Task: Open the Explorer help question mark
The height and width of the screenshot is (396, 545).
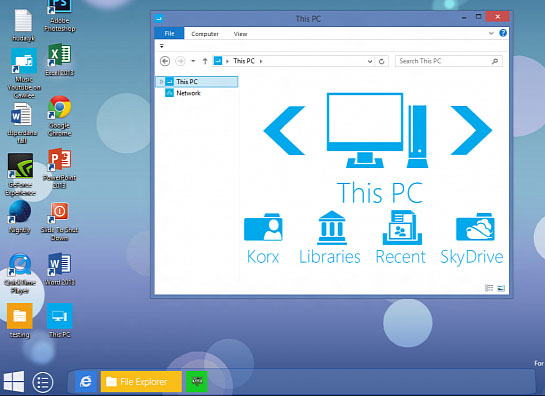Action: coord(503,33)
